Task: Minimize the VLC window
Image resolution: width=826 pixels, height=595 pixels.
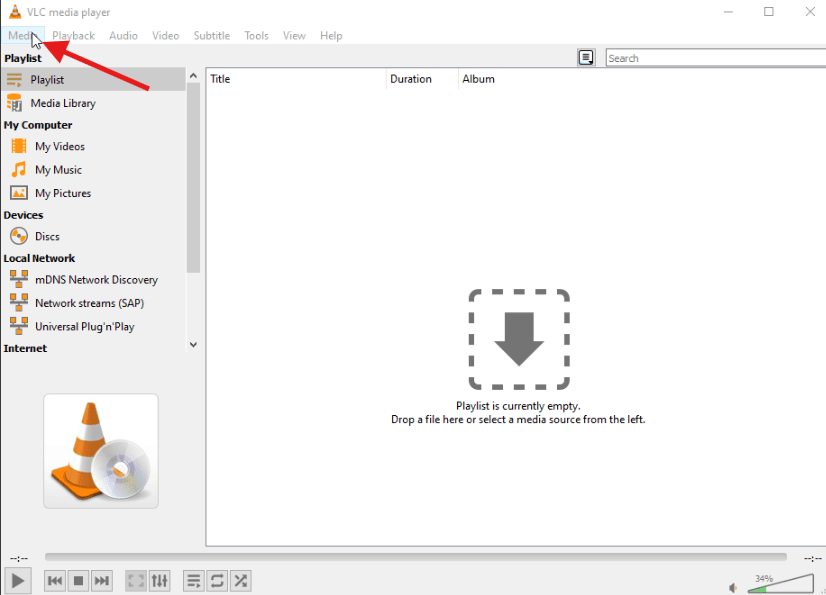Action: (729, 12)
